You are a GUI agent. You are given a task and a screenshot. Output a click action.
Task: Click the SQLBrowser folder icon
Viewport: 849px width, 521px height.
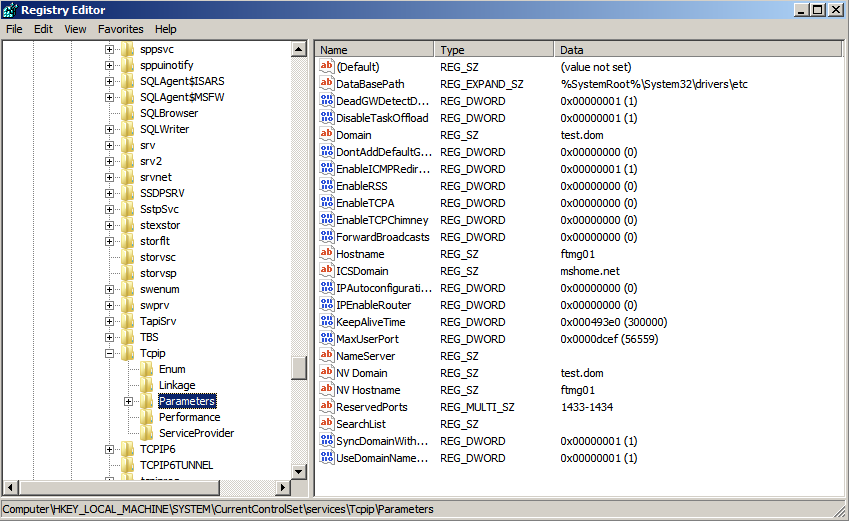pos(128,113)
